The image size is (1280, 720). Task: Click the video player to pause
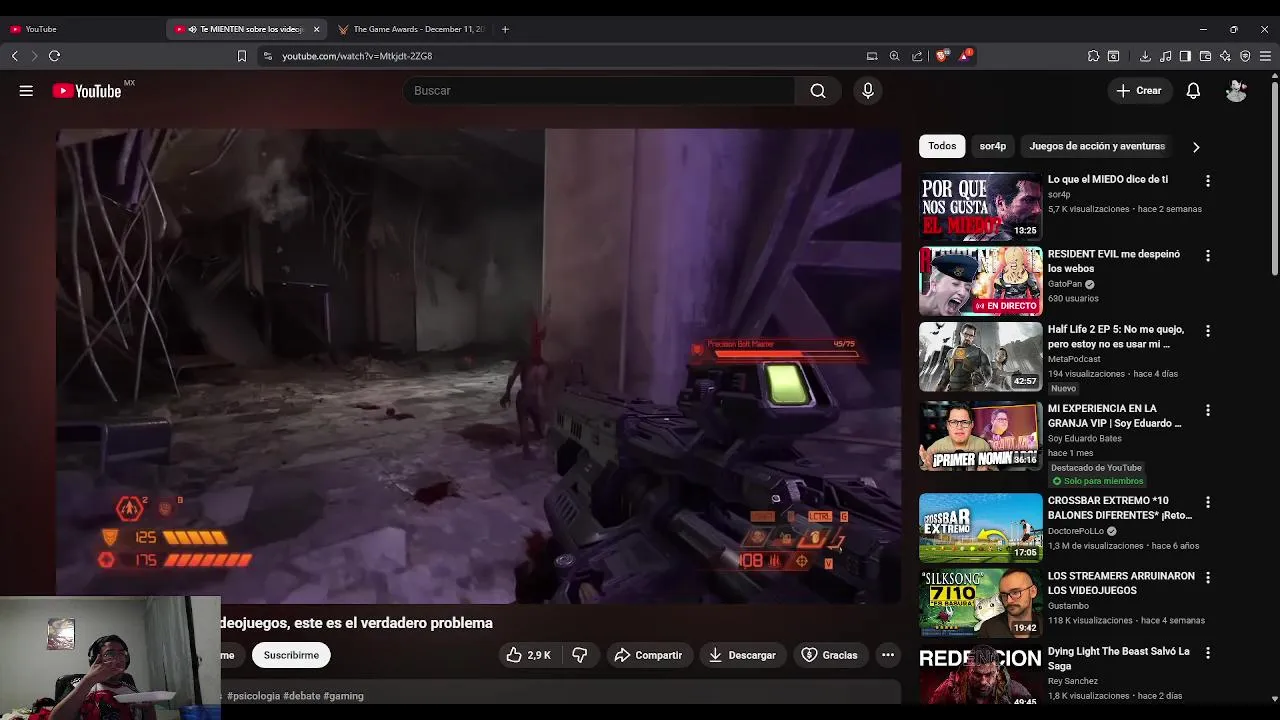[x=478, y=366]
